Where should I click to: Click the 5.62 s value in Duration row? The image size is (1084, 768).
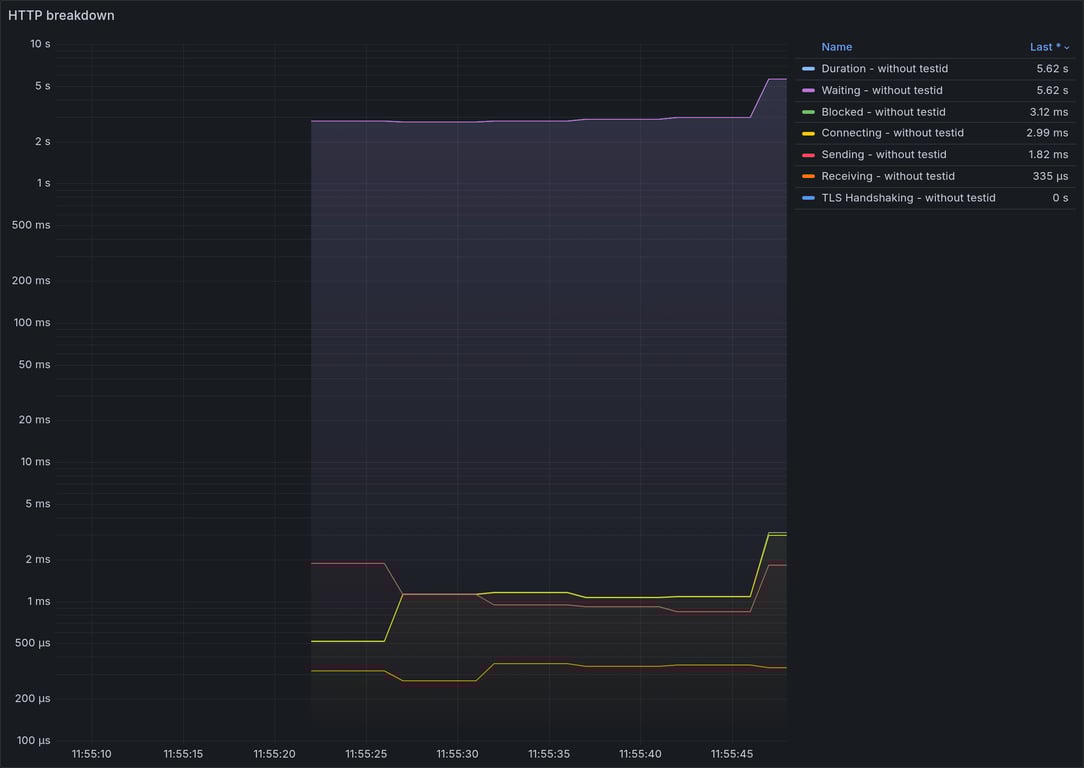[1052, 68]
